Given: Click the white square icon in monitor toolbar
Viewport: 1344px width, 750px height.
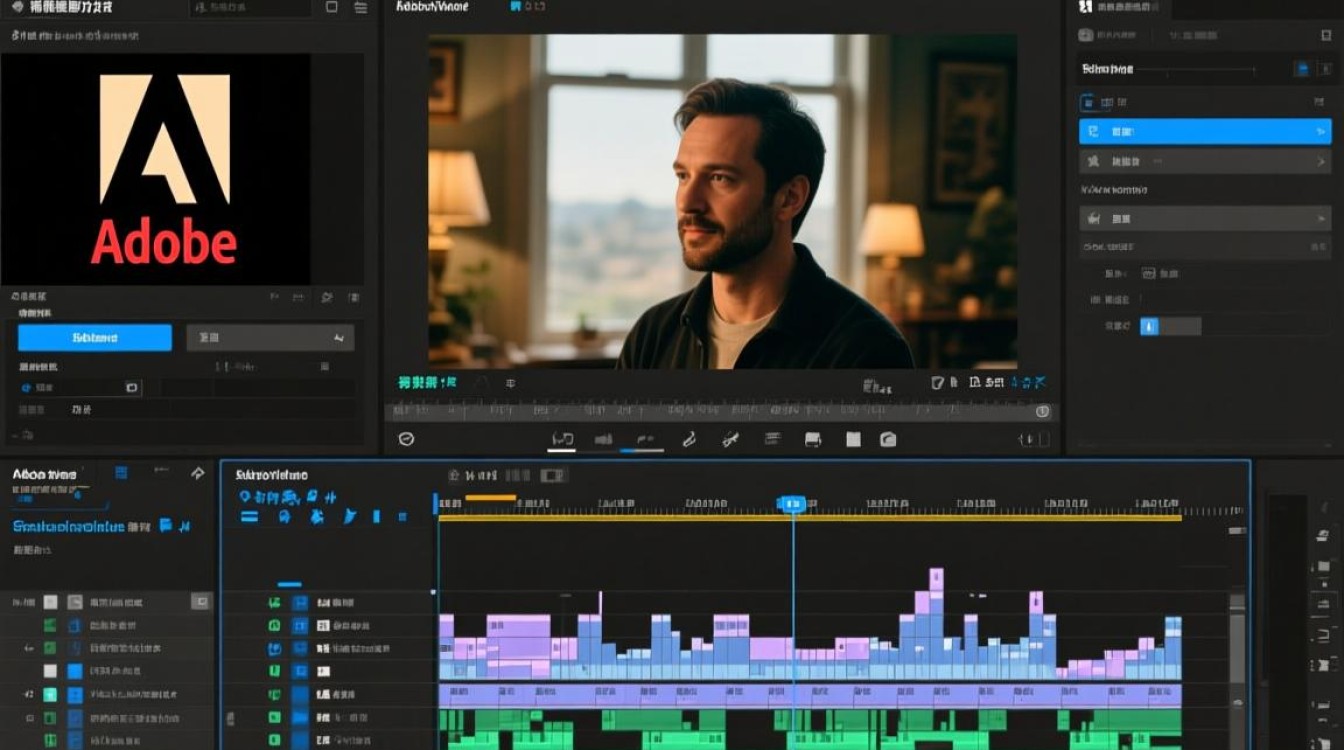Looking at the screenshot, I should 853,439.
